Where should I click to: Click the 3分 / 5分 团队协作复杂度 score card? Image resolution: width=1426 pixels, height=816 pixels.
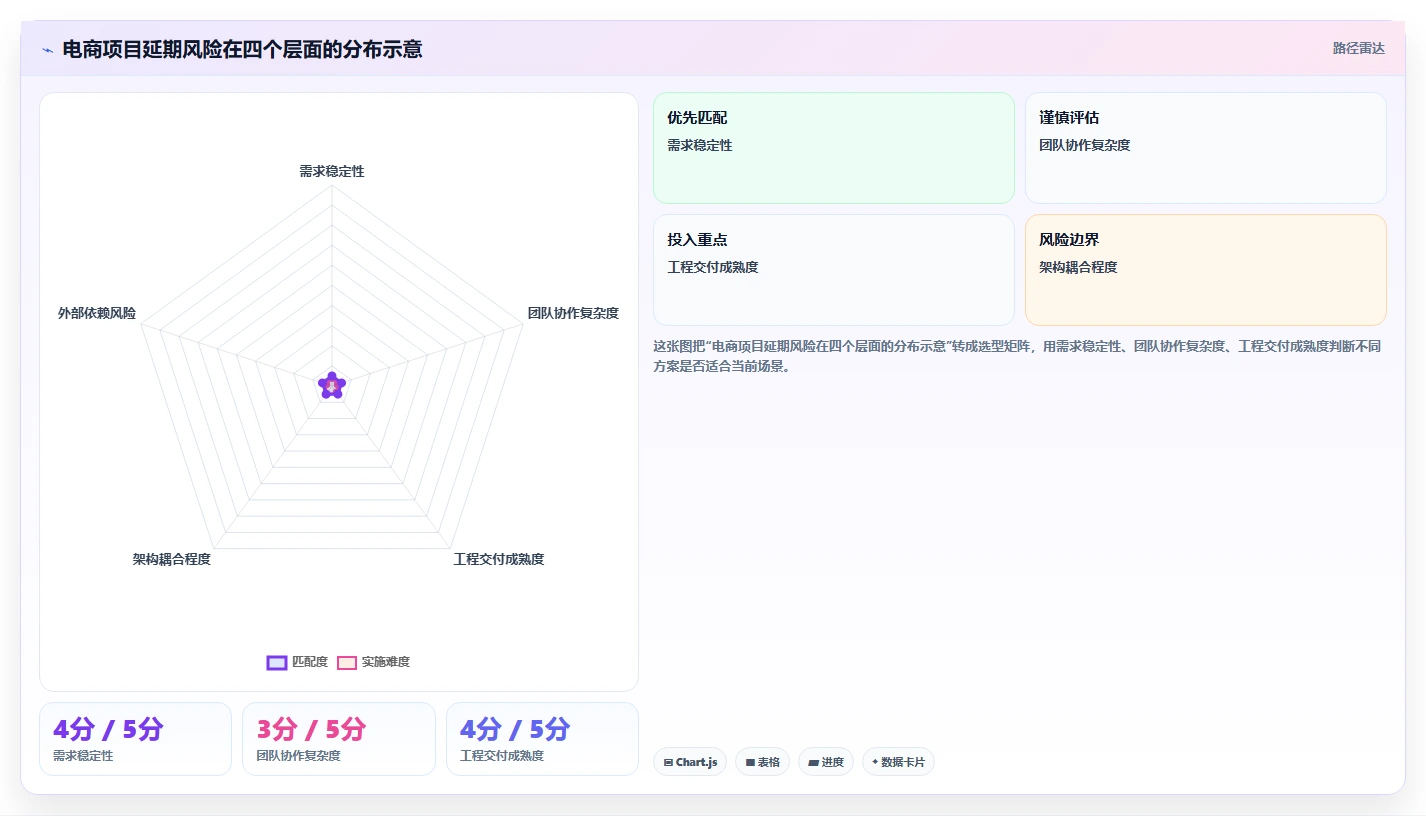click(x=339, y=739)
